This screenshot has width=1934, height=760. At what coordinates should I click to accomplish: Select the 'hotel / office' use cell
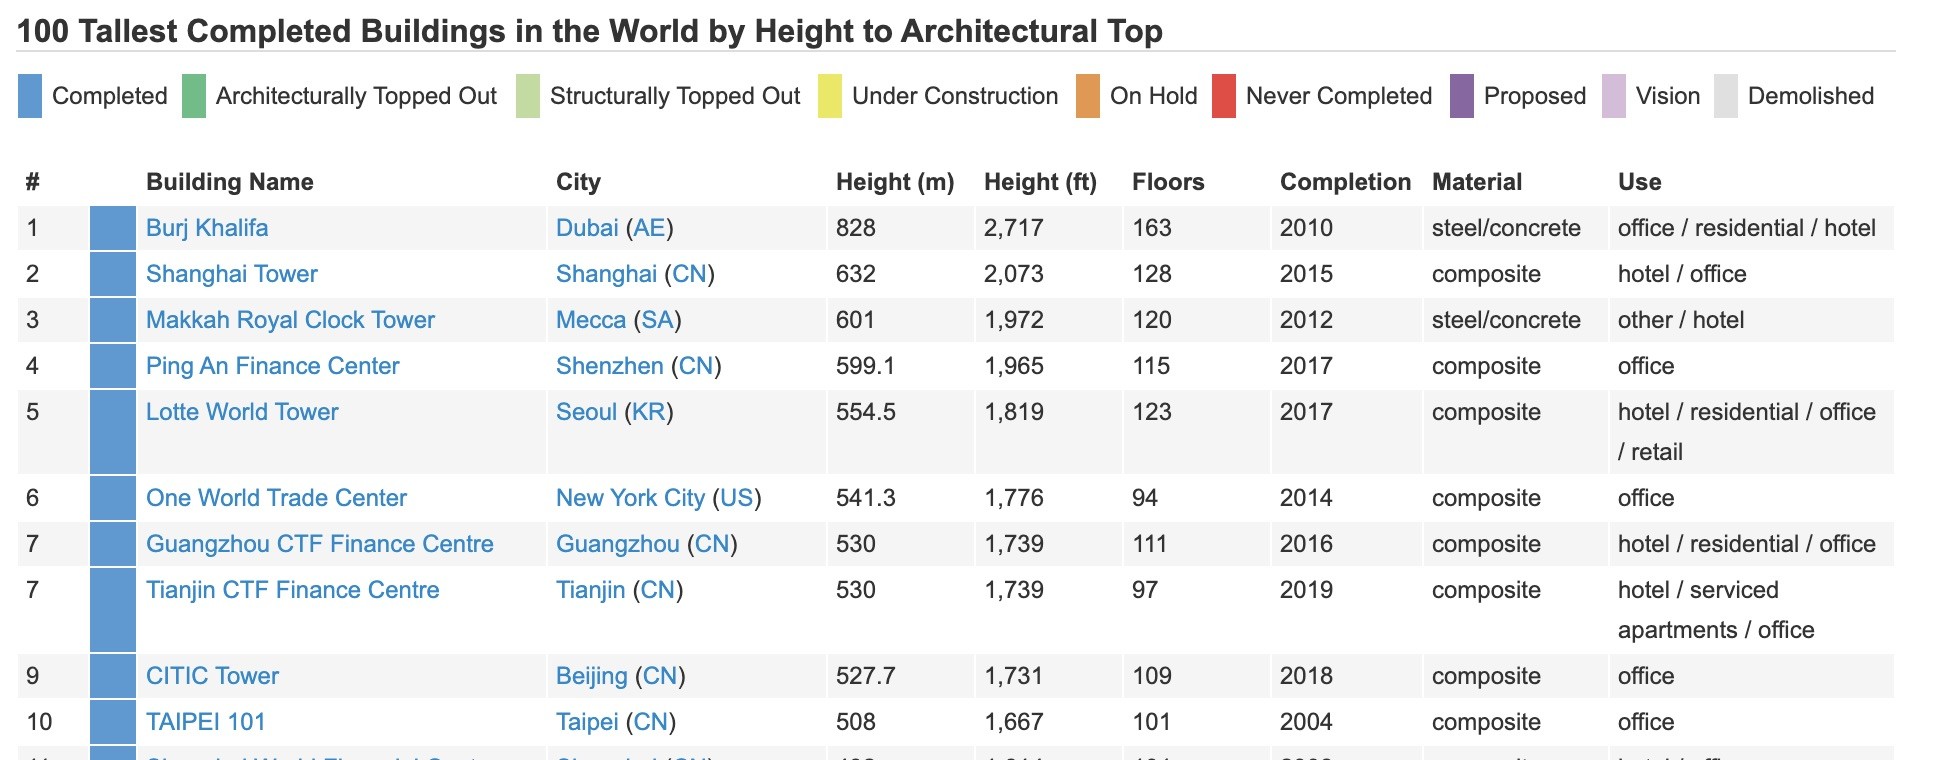(x=1682, y=274)
